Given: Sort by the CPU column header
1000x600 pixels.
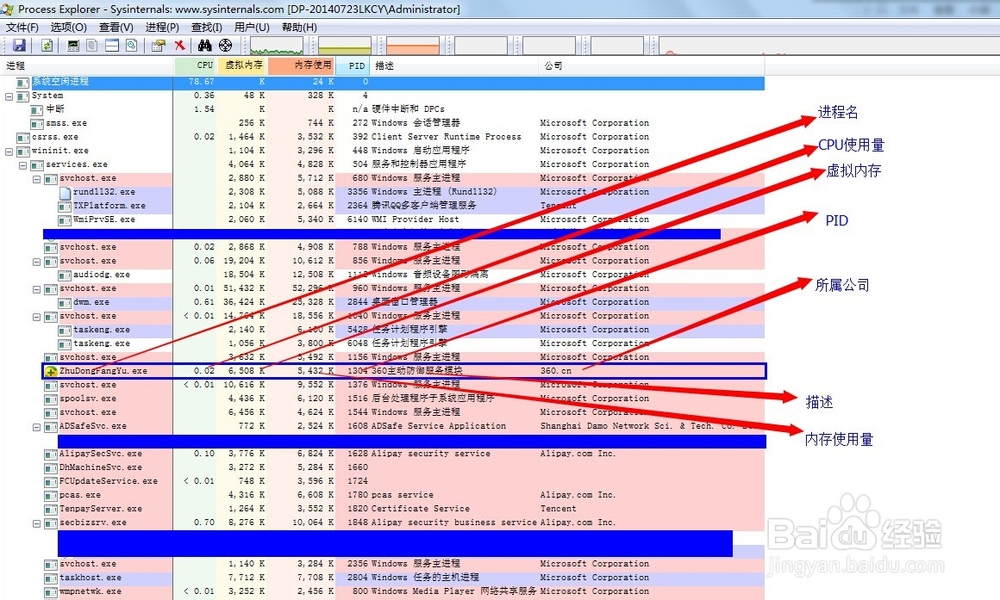Looking at the screenshot, I should 195,66.
